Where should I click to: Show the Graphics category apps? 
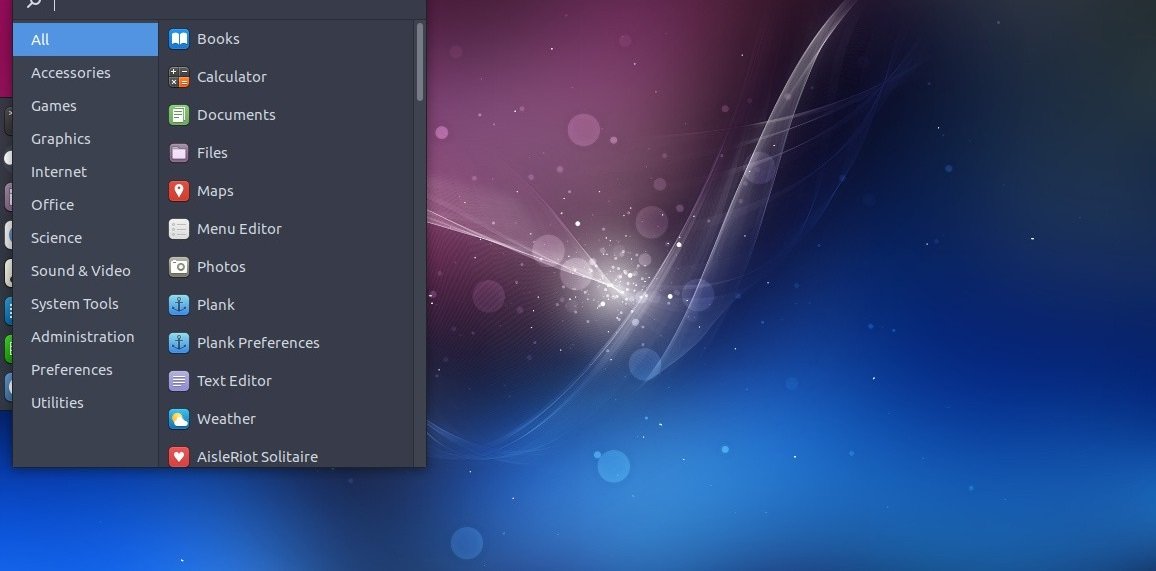[x=61, y=139]
